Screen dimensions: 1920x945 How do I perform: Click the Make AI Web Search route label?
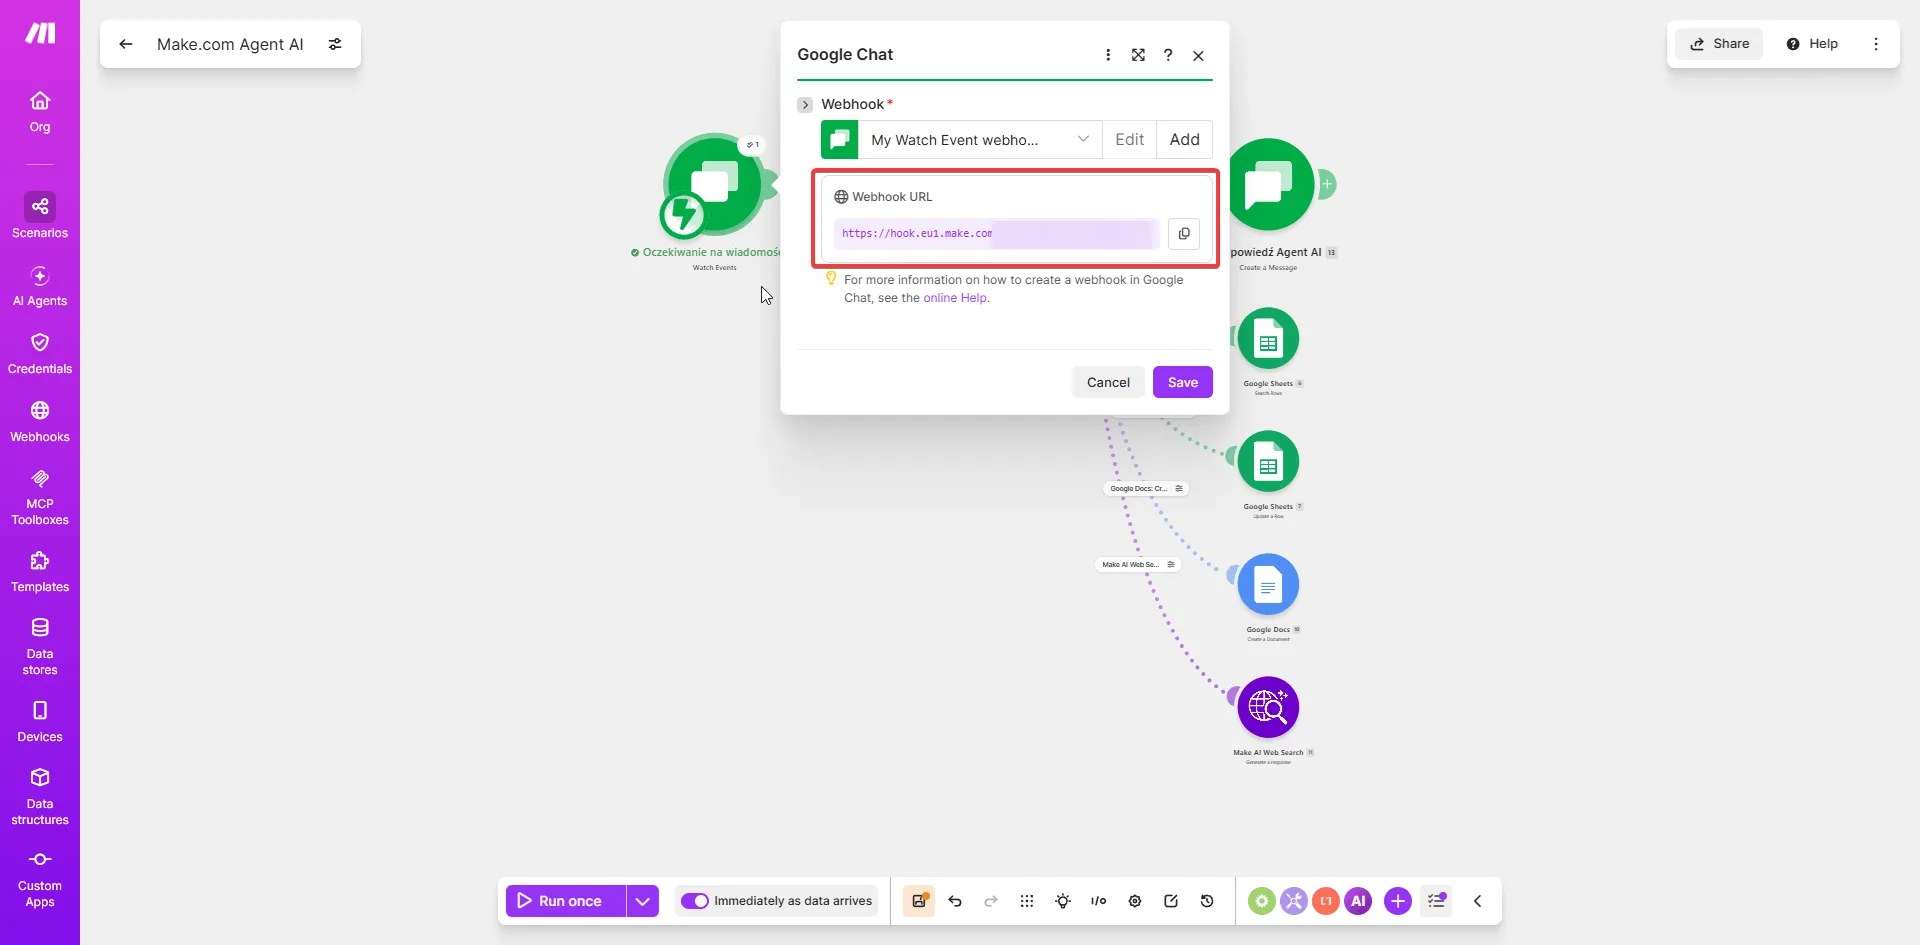coord(1138,565)
